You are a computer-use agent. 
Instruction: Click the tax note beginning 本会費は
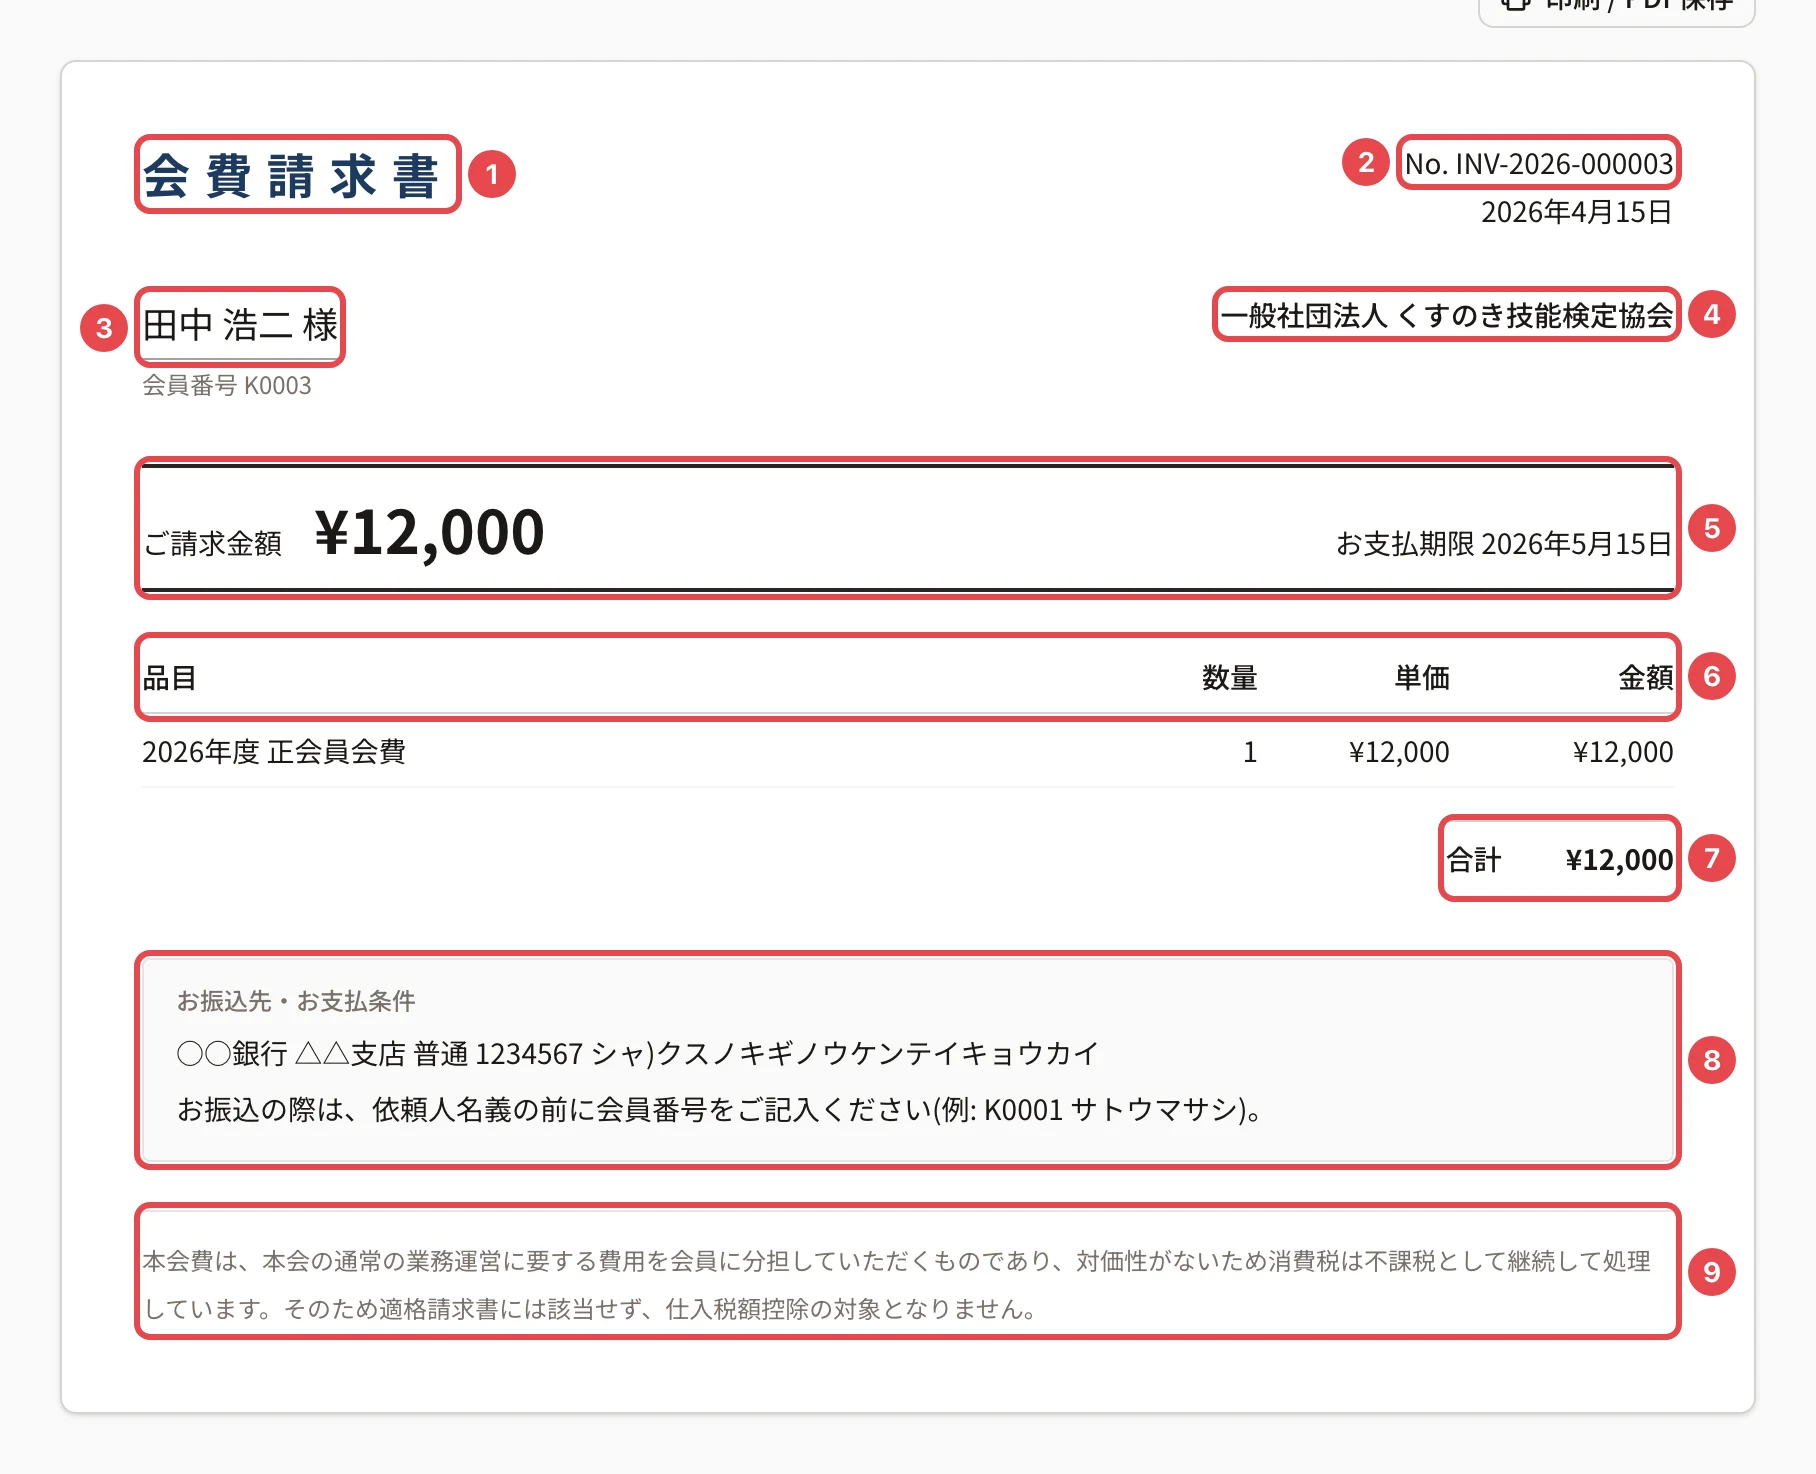tap(897, 1285)
